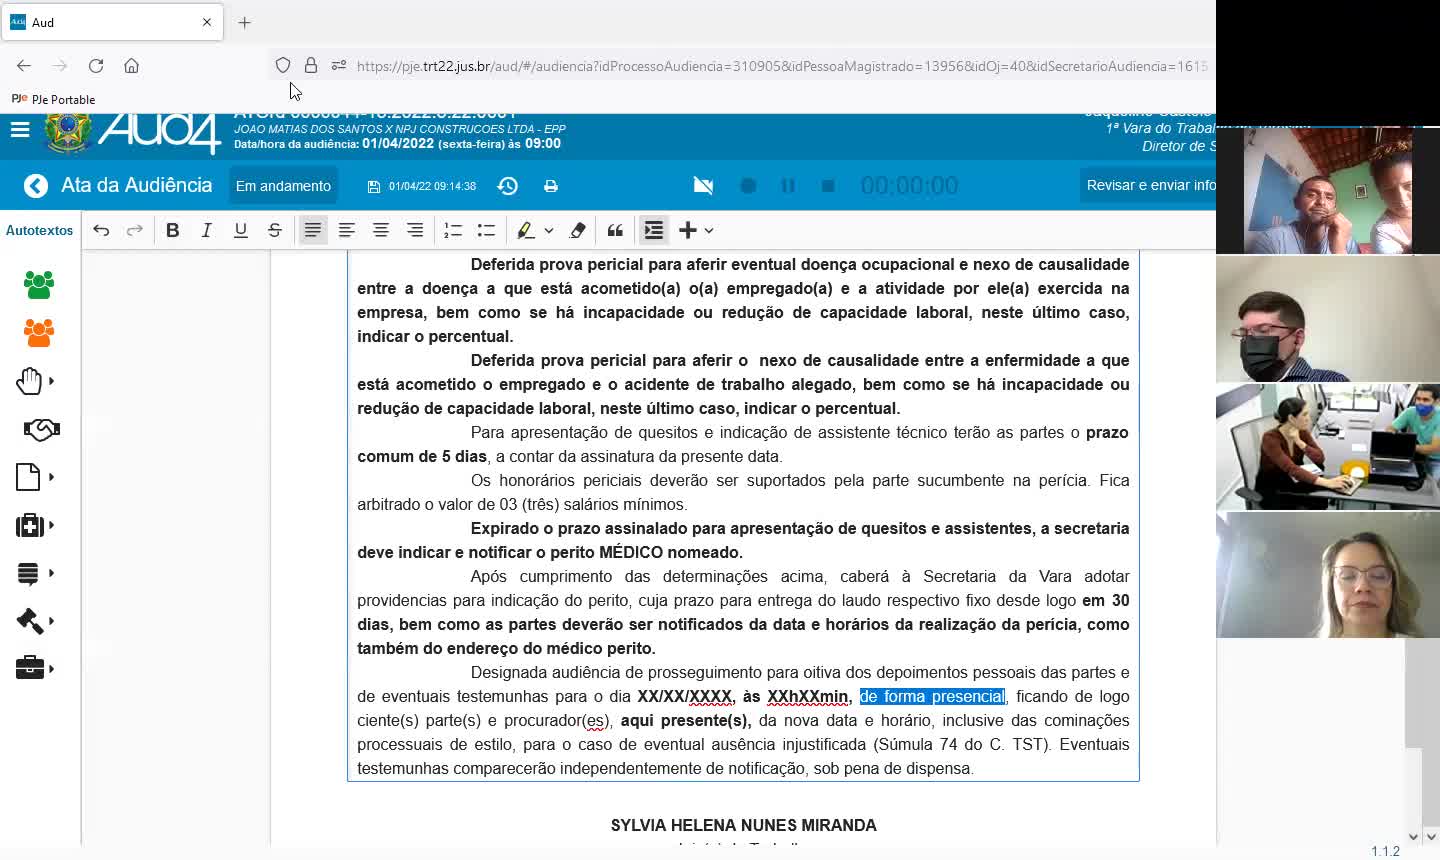Open the PJe Portable bookmark
Screen dimensions: 1440x860
(x=53, y=99)
